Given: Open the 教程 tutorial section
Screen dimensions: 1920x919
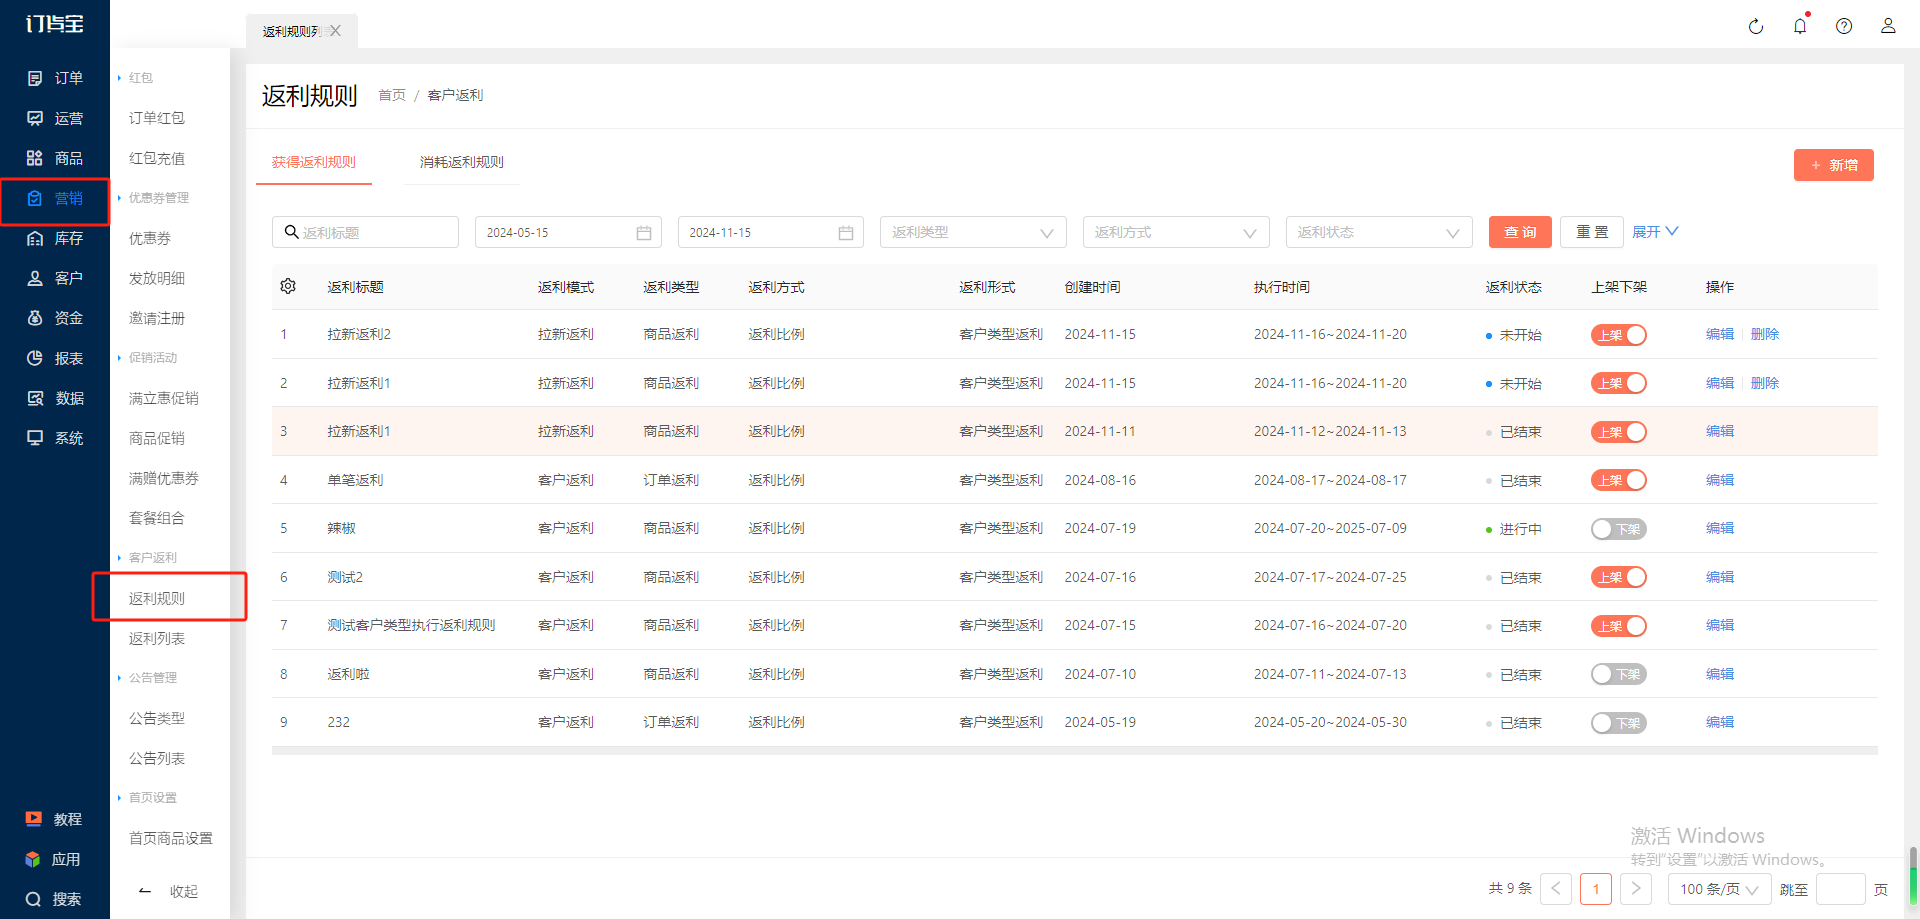Looking at the screenshot, I should point(55,819).
